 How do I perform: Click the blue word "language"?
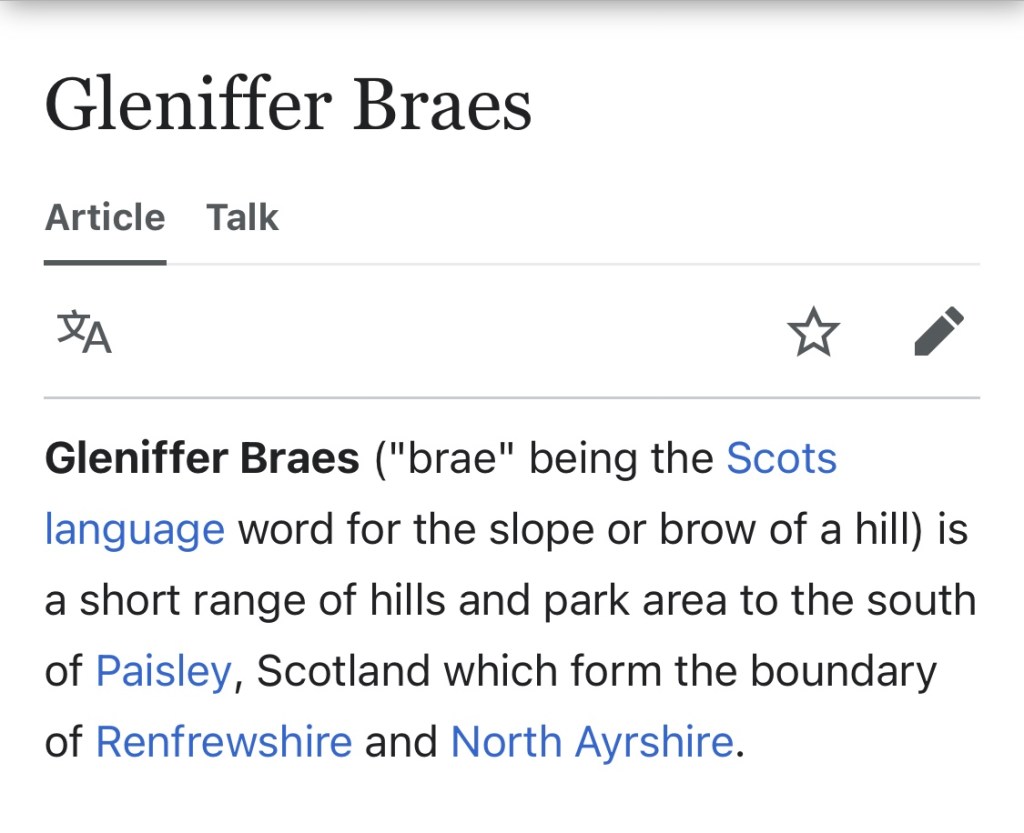point(134,529)
